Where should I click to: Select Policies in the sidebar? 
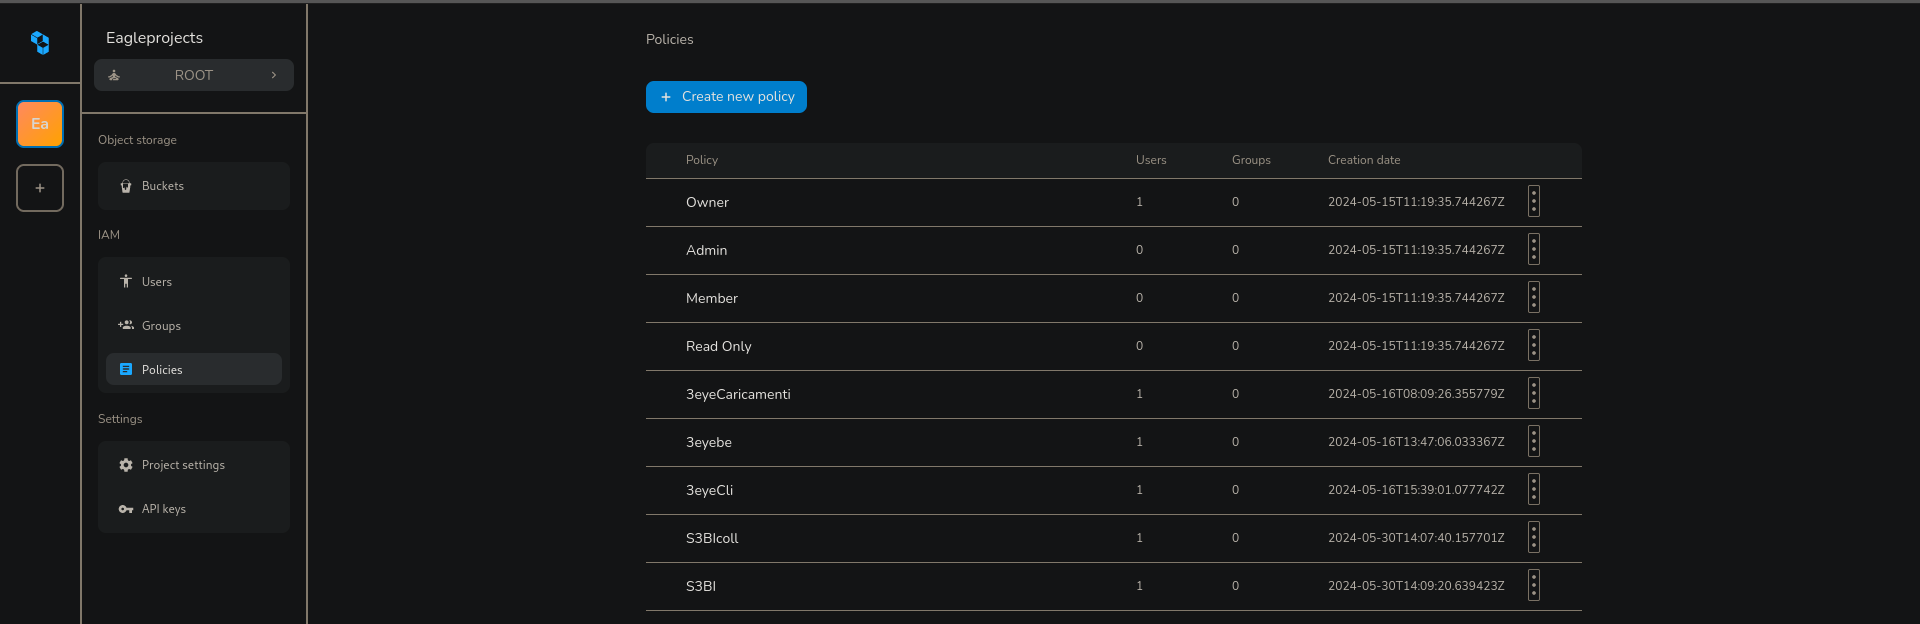162,370
